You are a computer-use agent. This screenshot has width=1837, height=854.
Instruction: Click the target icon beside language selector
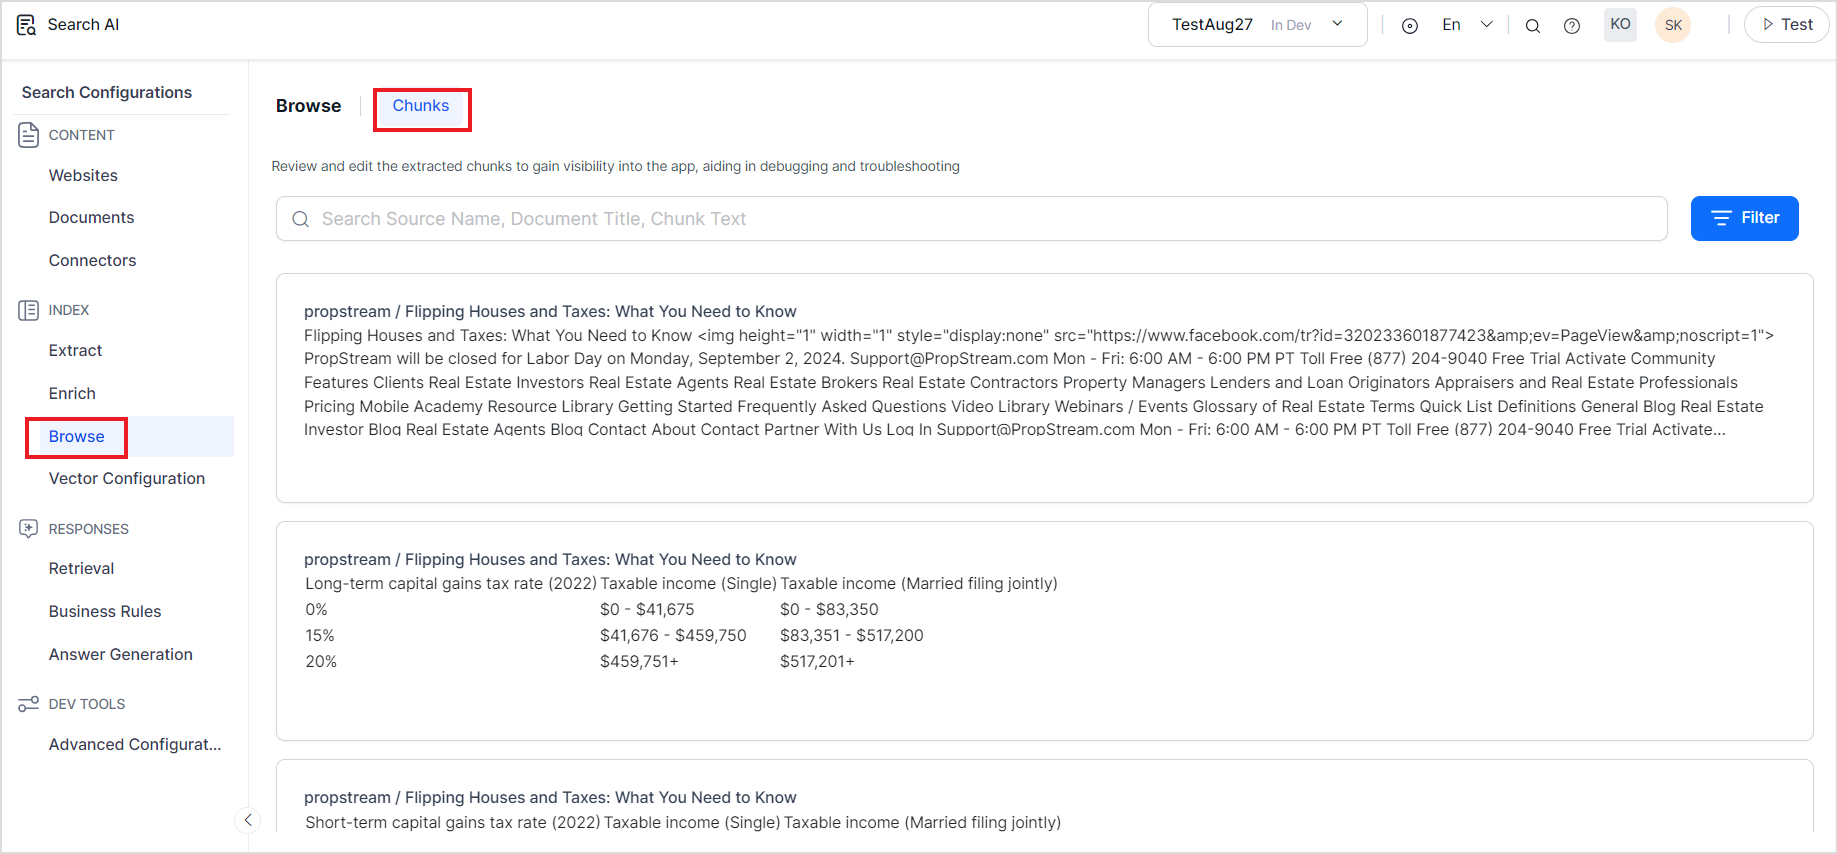click(1410, 26)
